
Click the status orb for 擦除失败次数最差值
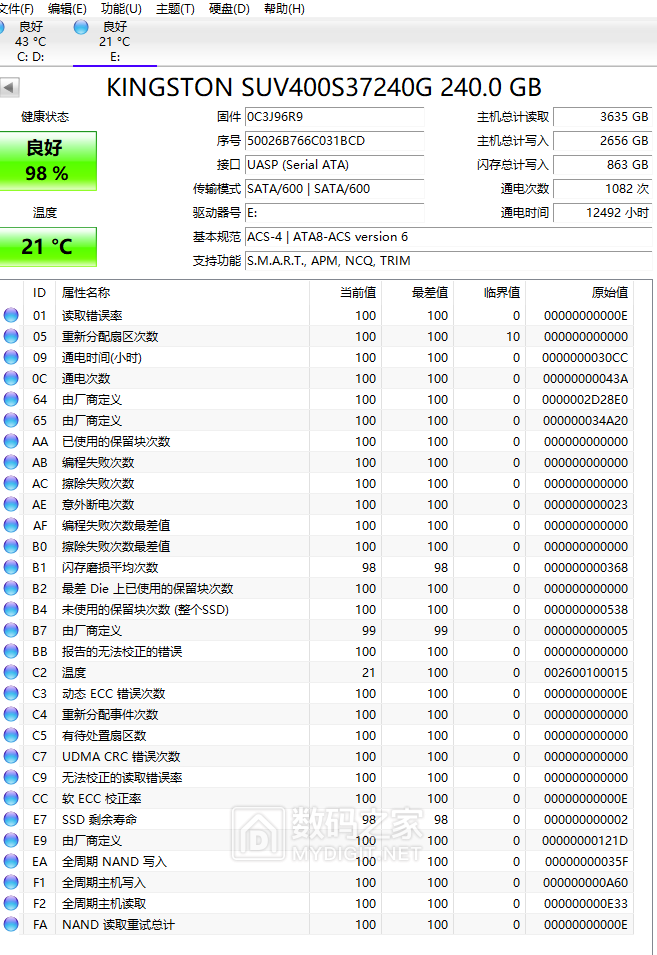click(11, 546)
